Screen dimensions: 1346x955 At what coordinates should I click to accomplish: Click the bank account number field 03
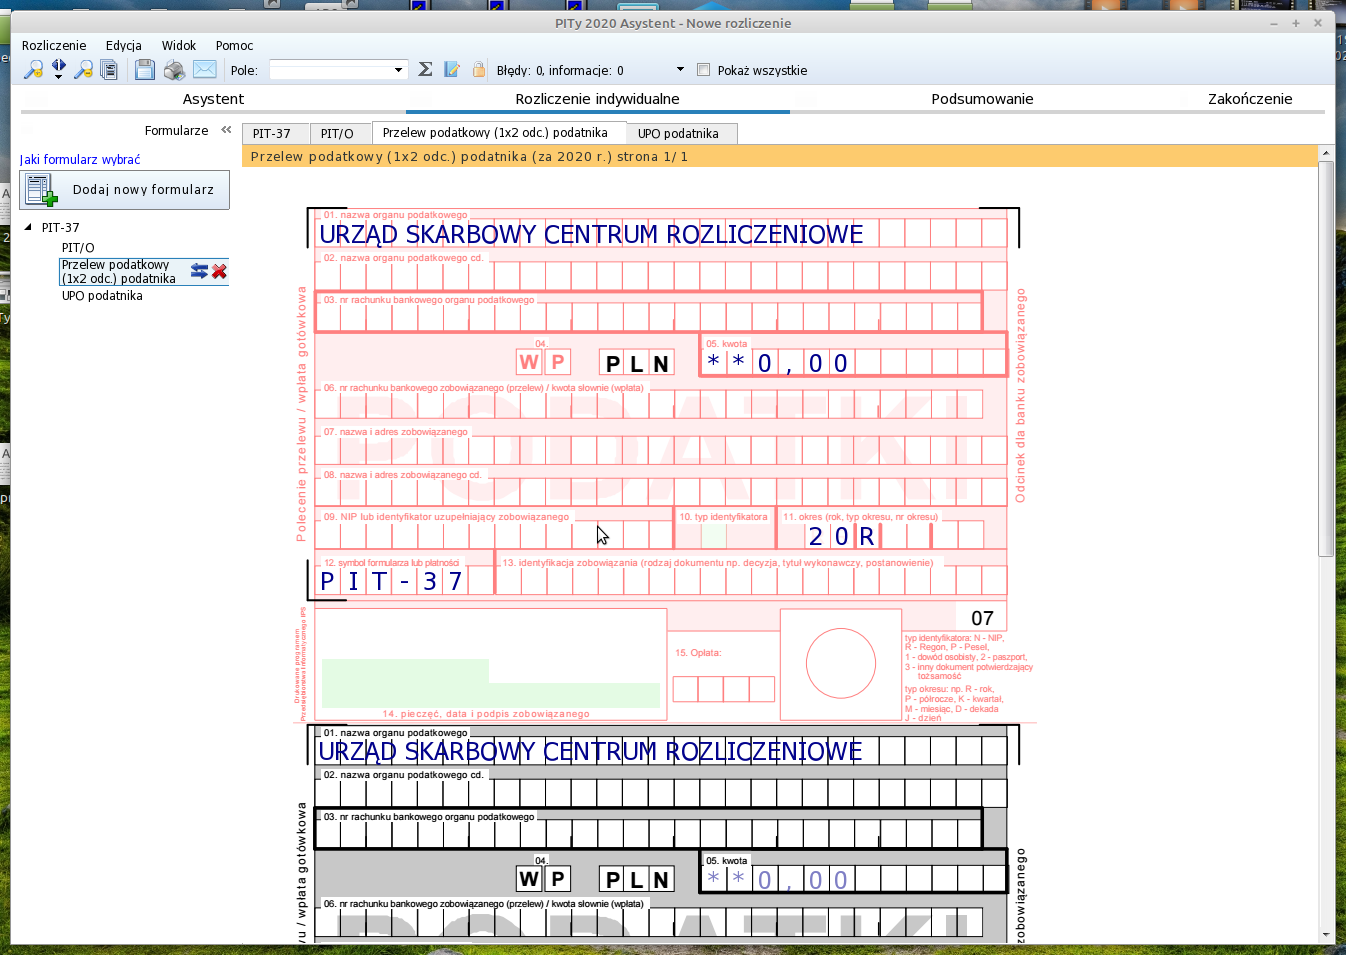(x=648, y=317)
